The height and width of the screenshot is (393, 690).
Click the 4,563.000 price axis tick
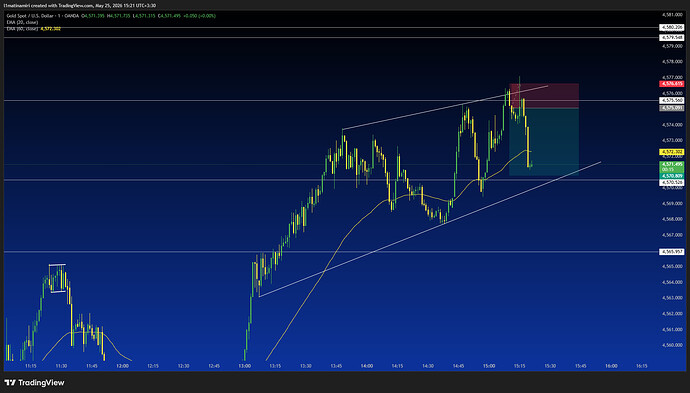coord(672,298)
